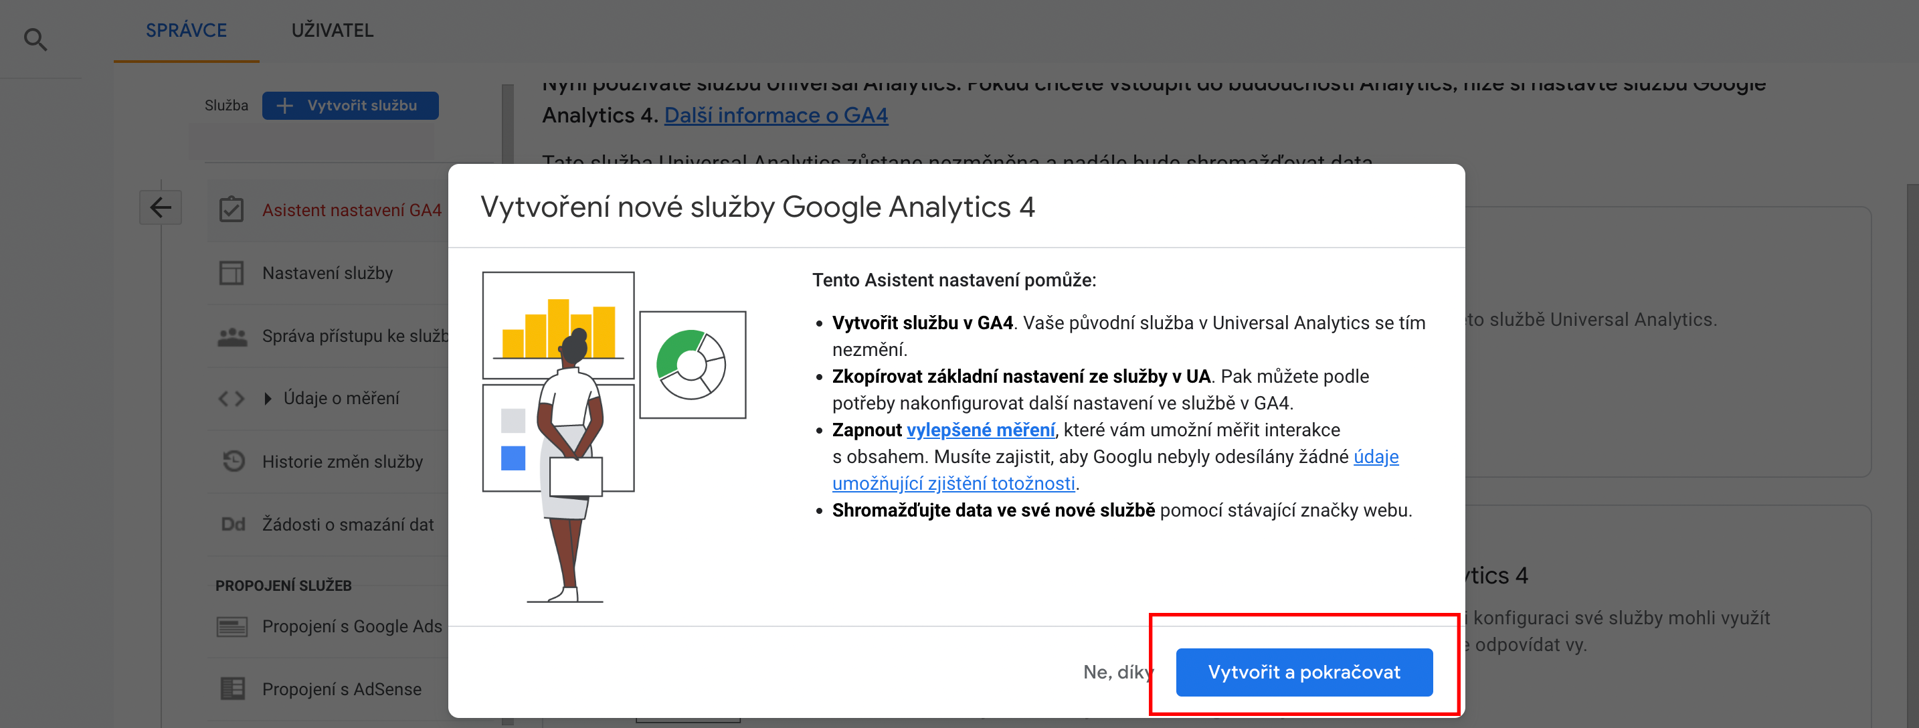The image size is (1919, 728).
Task: Click the back arrow icon
Action: coord(160,208)
